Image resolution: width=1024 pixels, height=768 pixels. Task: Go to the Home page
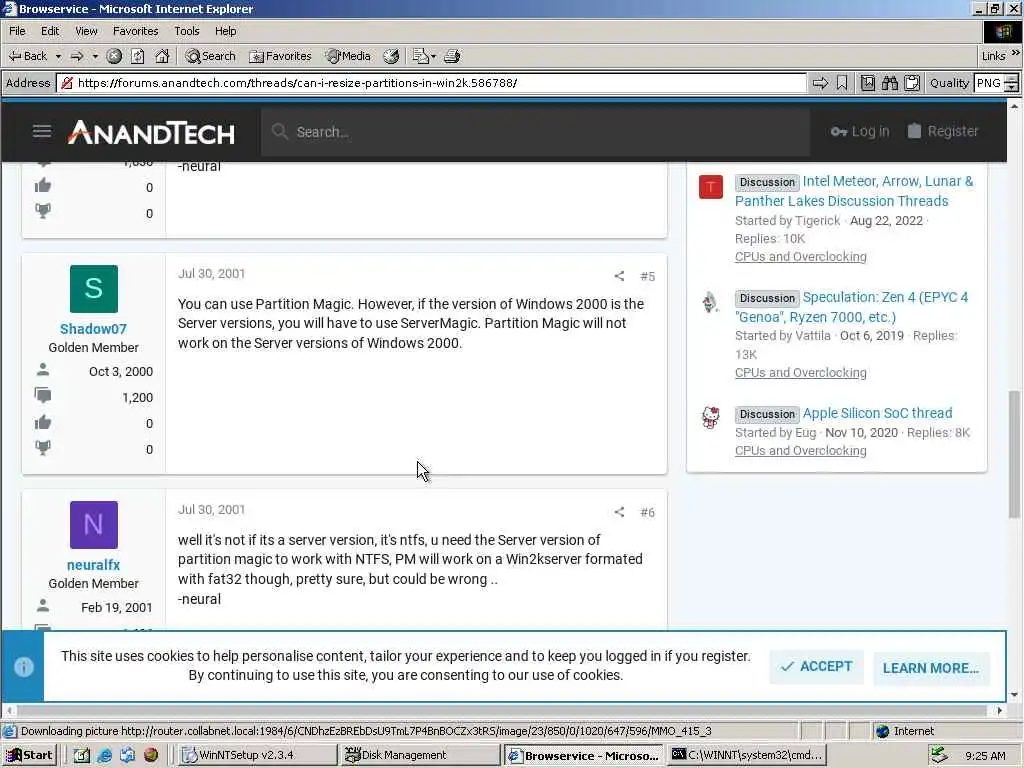coord(162,56)
